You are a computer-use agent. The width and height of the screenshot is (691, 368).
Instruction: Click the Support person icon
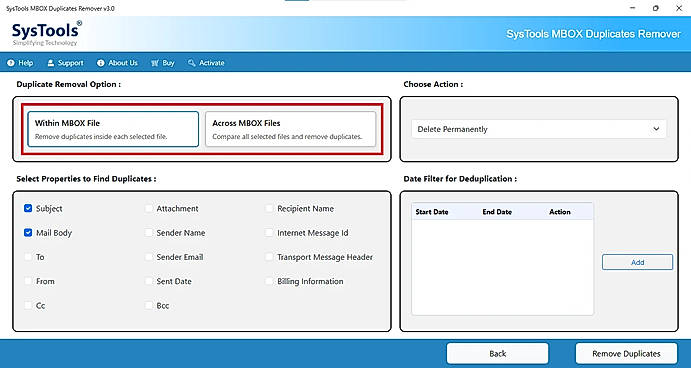point(51,63)
